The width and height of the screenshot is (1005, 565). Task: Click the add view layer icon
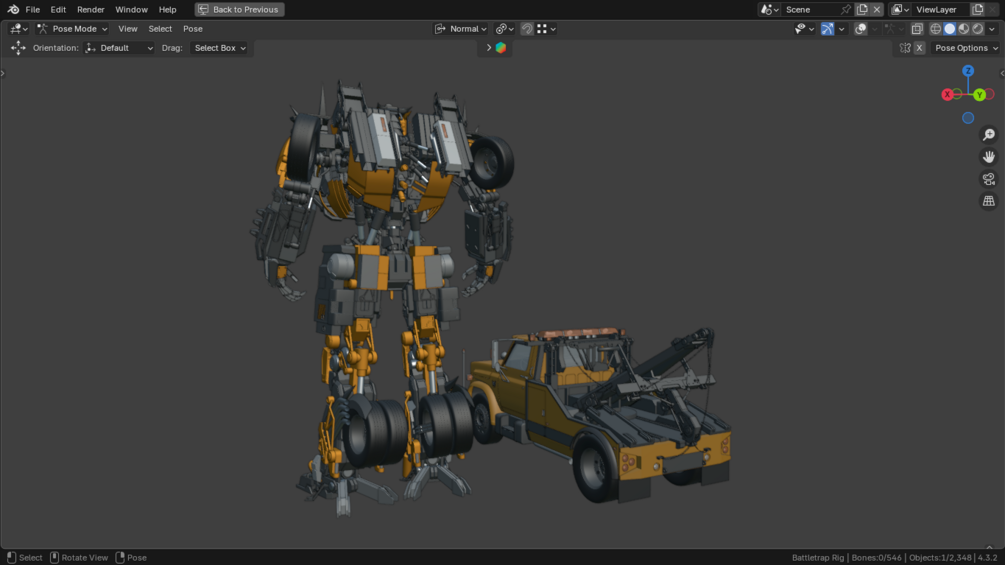pos(977,10)
